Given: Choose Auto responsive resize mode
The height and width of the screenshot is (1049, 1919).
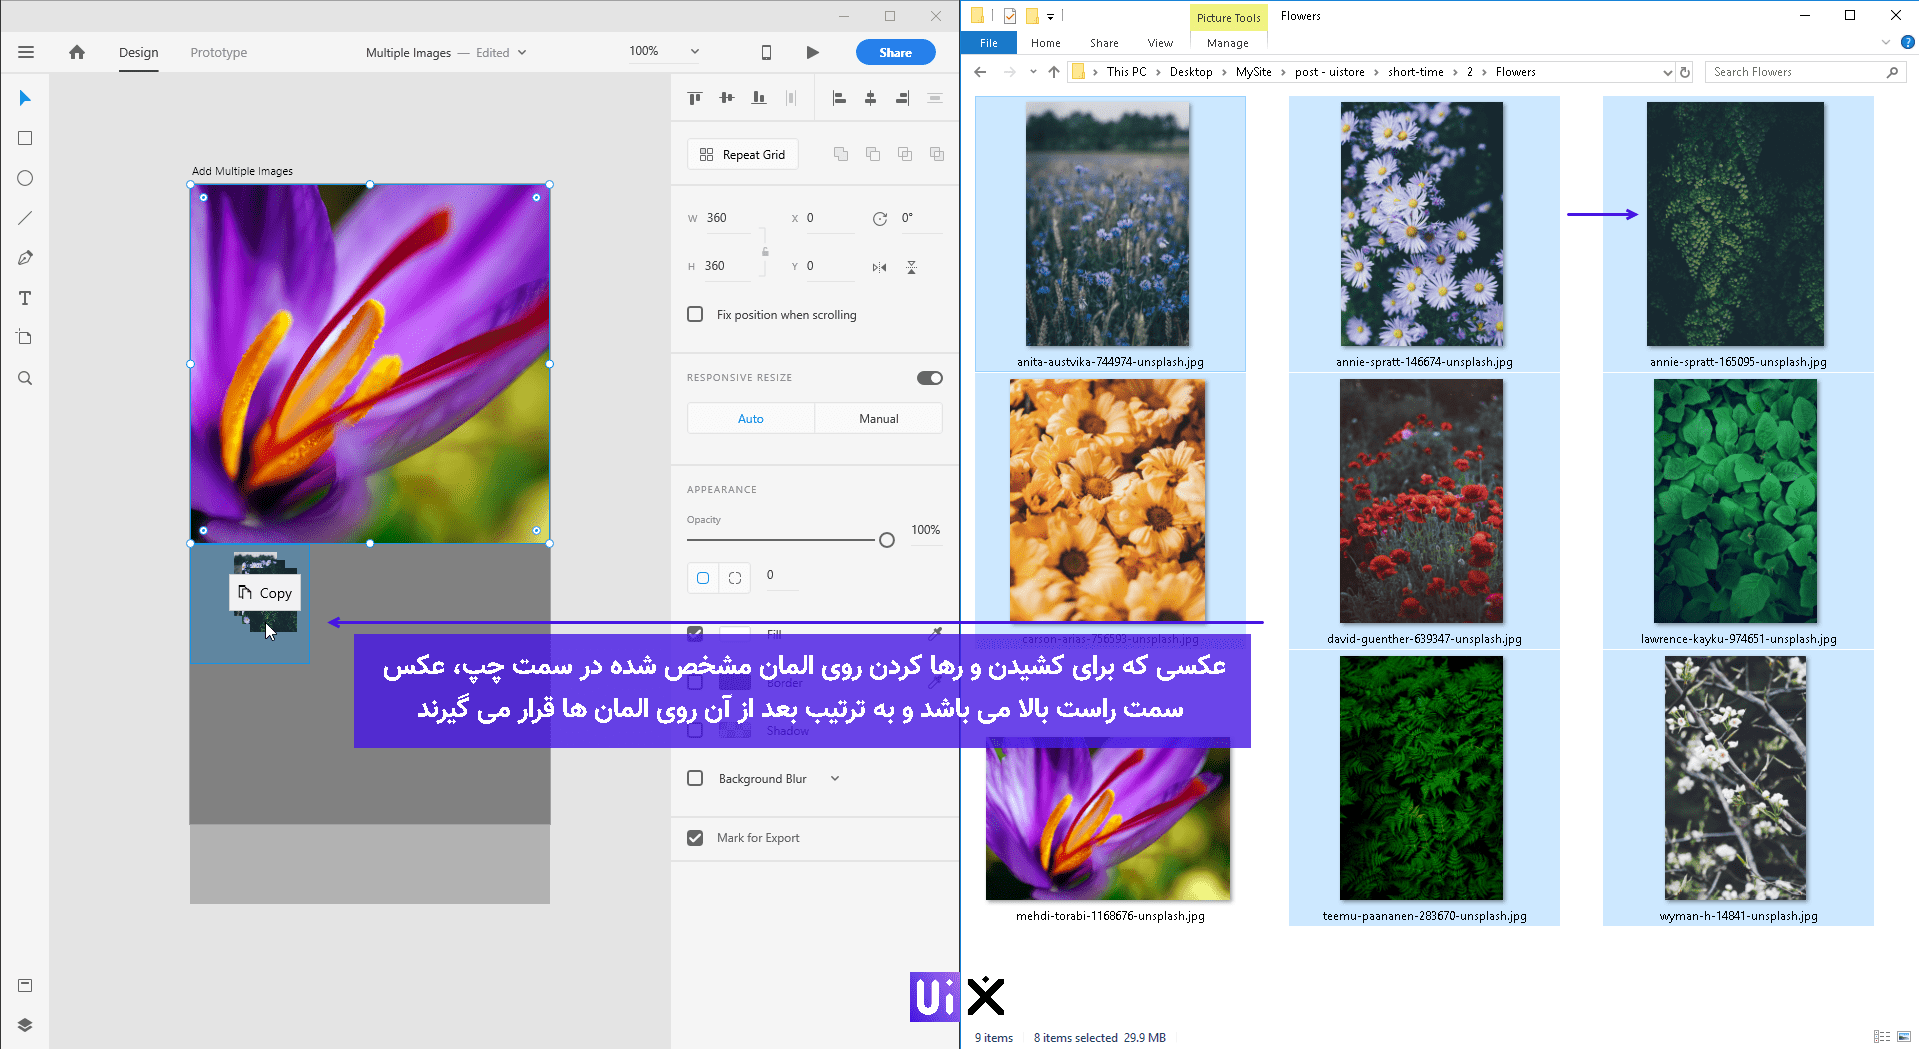Looking at the screenshot, I should 751,419.
